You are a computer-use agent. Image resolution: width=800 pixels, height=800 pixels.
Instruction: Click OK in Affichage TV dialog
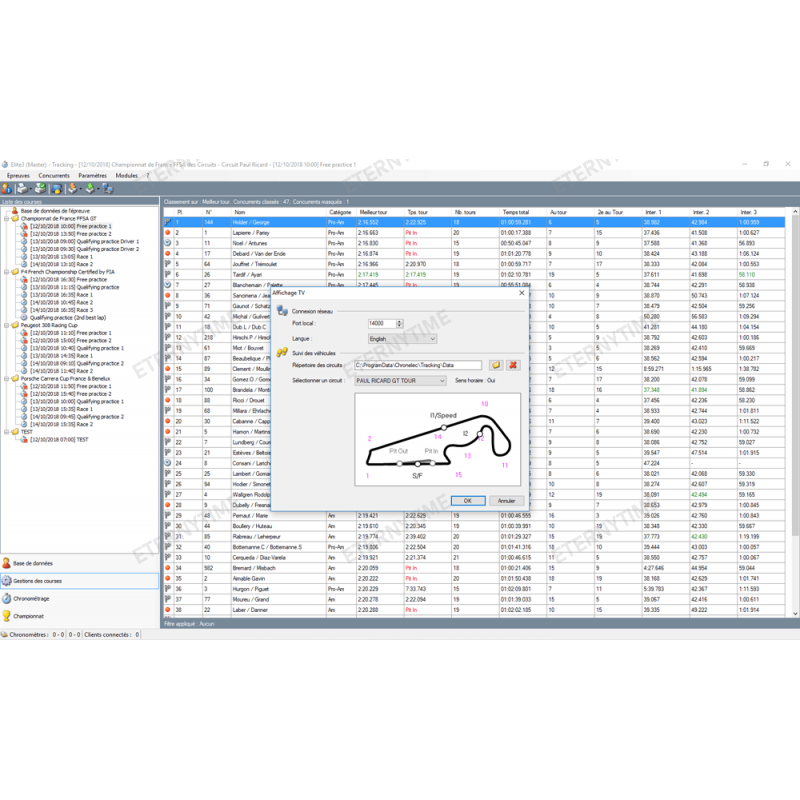468,501
